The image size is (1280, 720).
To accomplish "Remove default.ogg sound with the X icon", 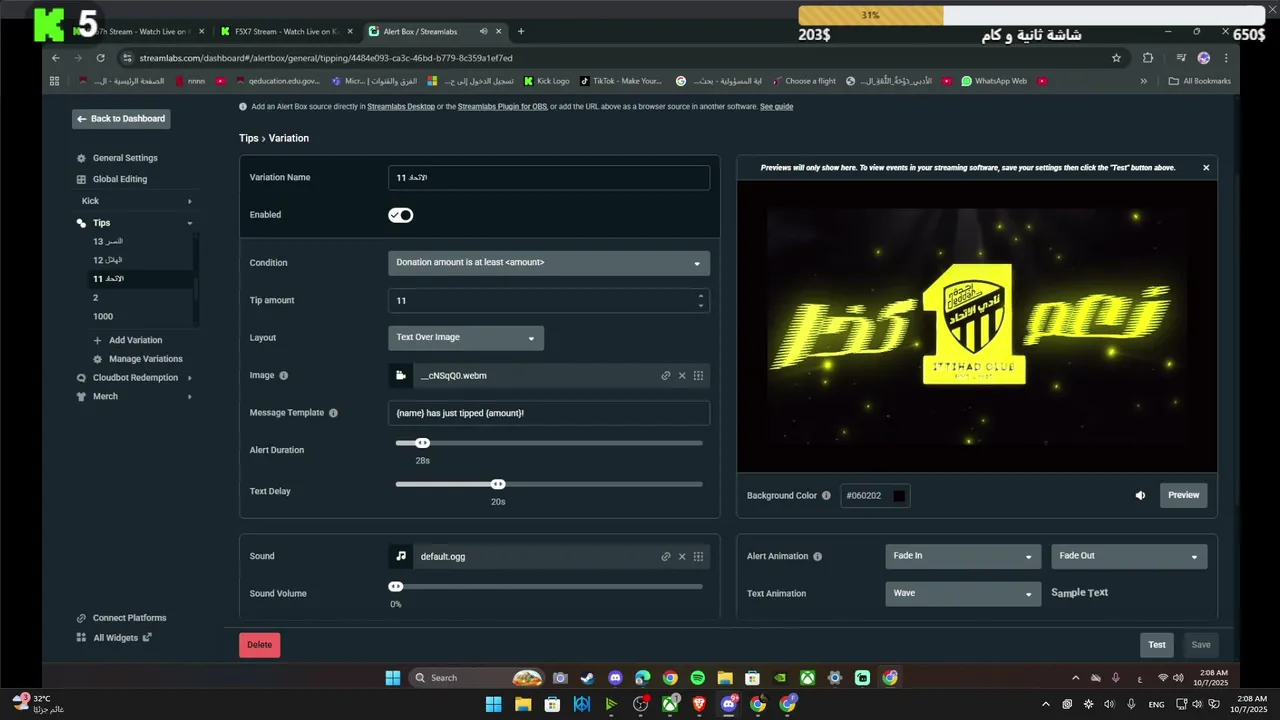I will tap(682, 557).
